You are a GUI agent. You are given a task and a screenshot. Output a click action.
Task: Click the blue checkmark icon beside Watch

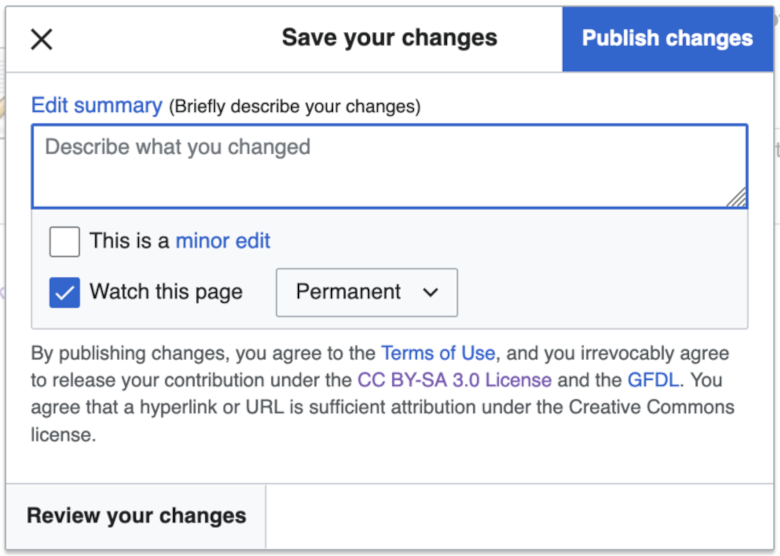pyautogui.click(x=65, y=293)
